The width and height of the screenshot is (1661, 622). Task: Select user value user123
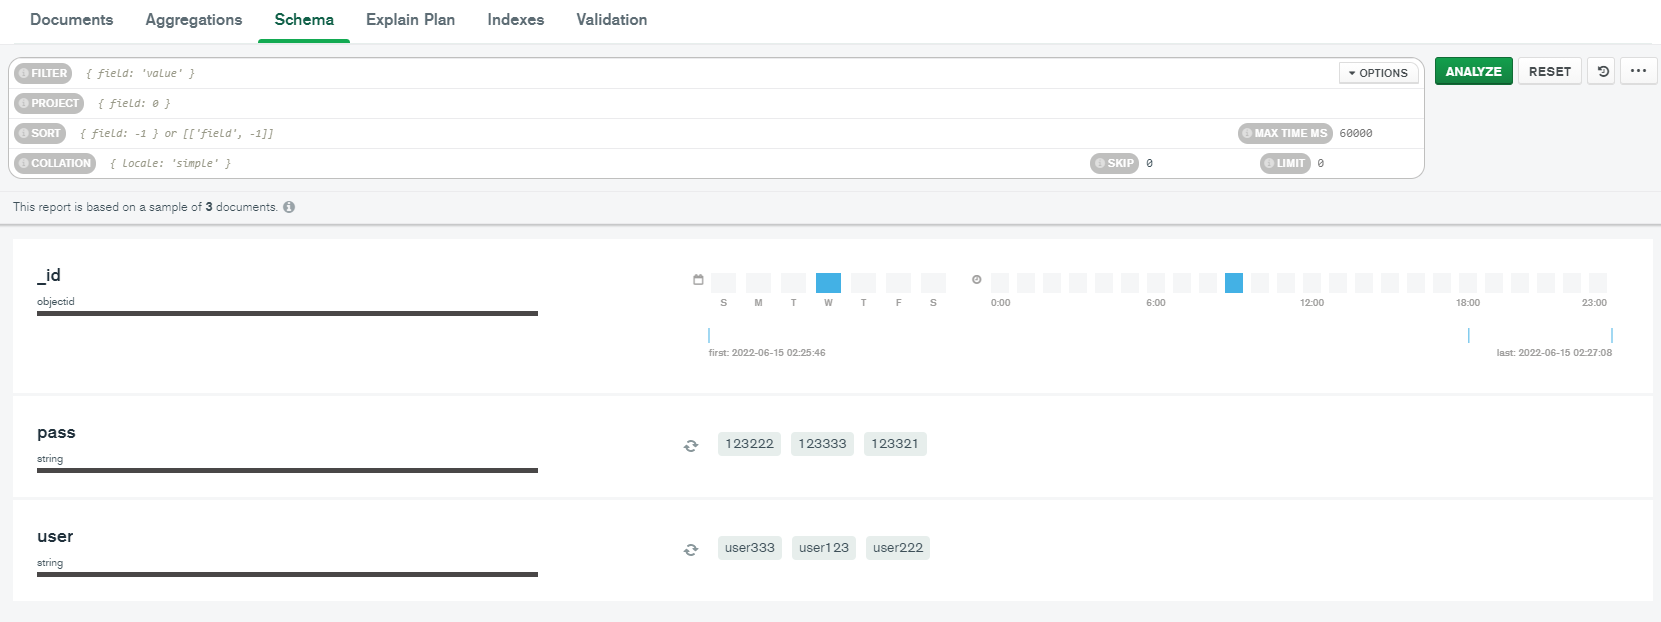pos(824,548)
